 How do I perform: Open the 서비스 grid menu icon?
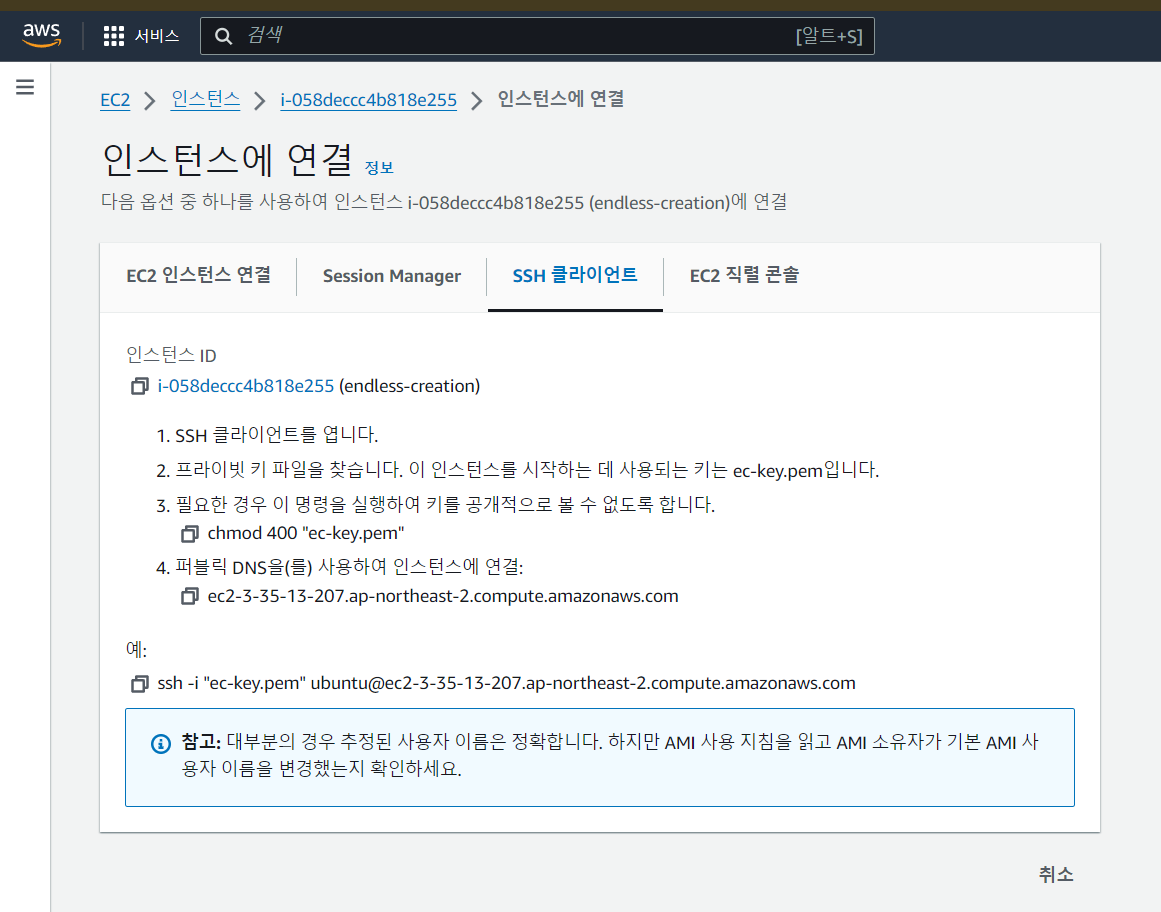click(113, 36)
